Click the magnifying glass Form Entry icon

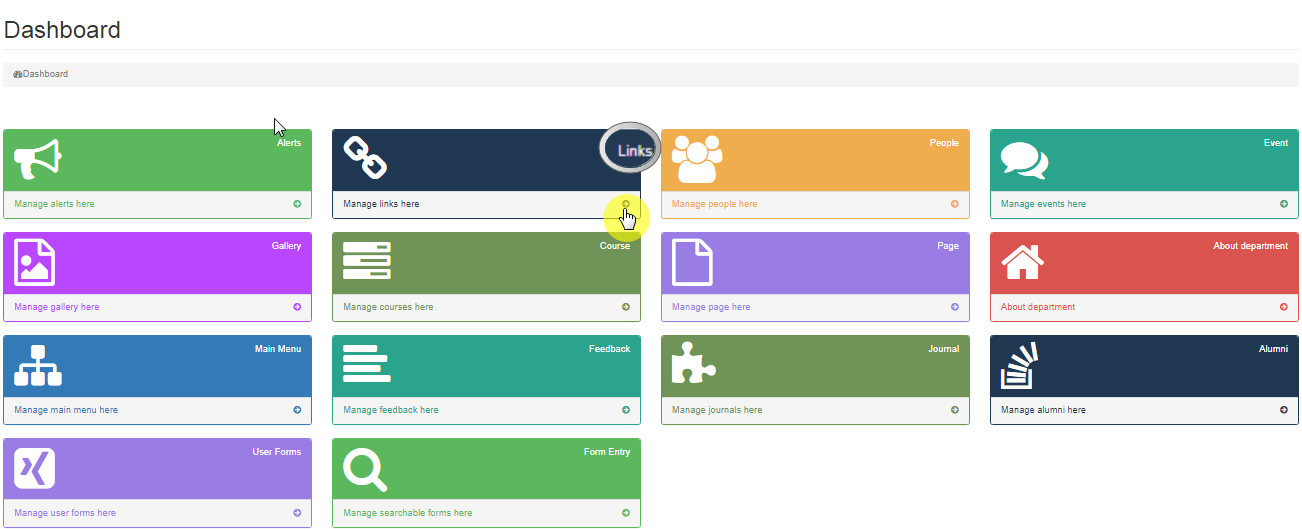[365, 469]
